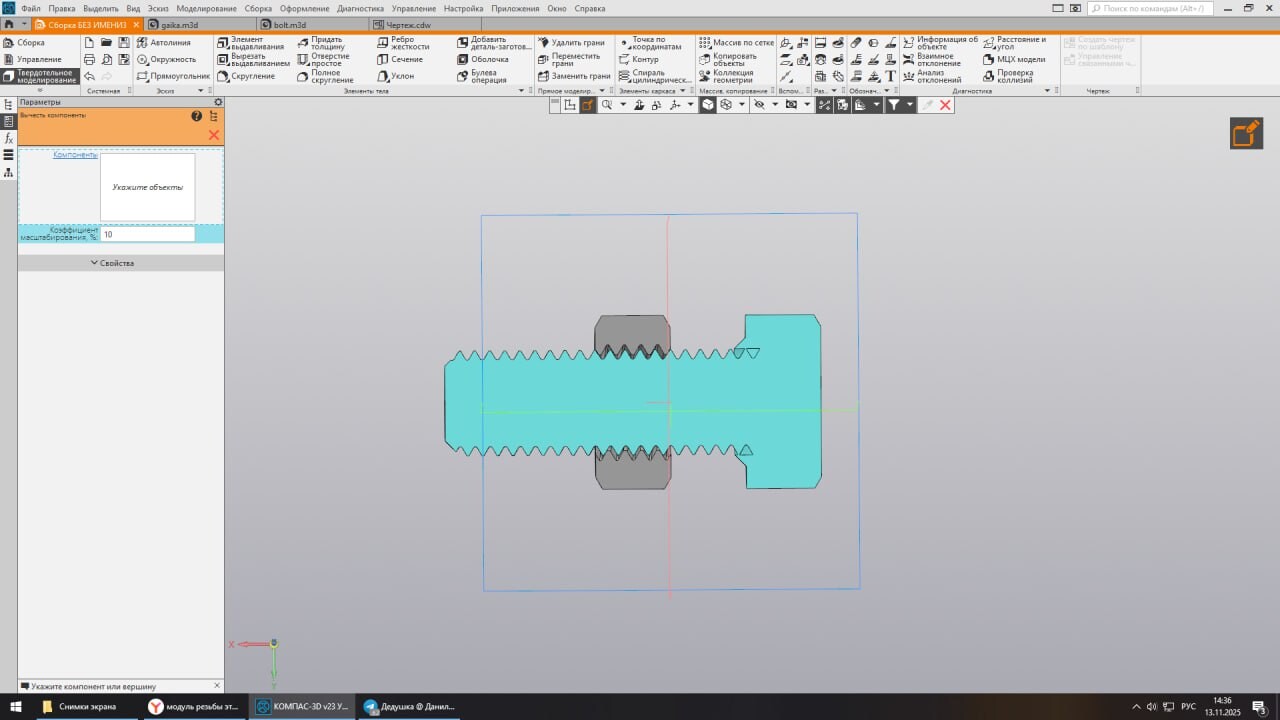Expand the Элементы тела panel arrow

[521, 91]
